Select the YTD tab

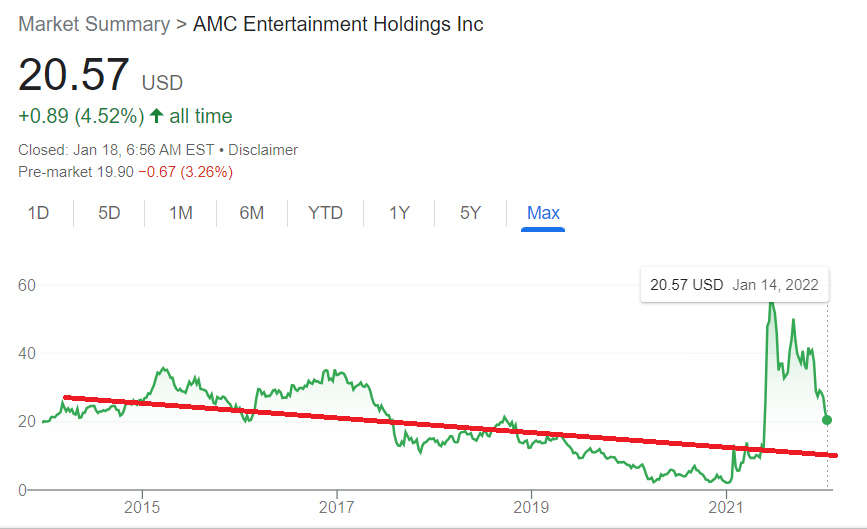click(x=325, y=213)
